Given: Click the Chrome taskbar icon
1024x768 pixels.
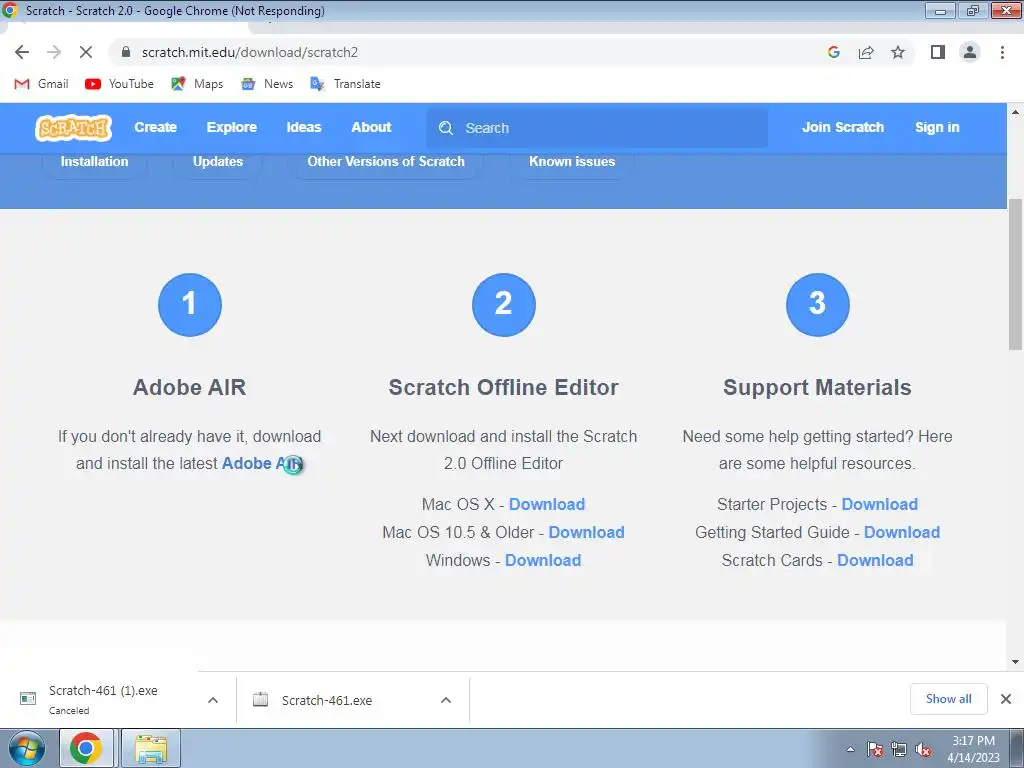Looking at the screenshot, I should [x=86, y=748].
